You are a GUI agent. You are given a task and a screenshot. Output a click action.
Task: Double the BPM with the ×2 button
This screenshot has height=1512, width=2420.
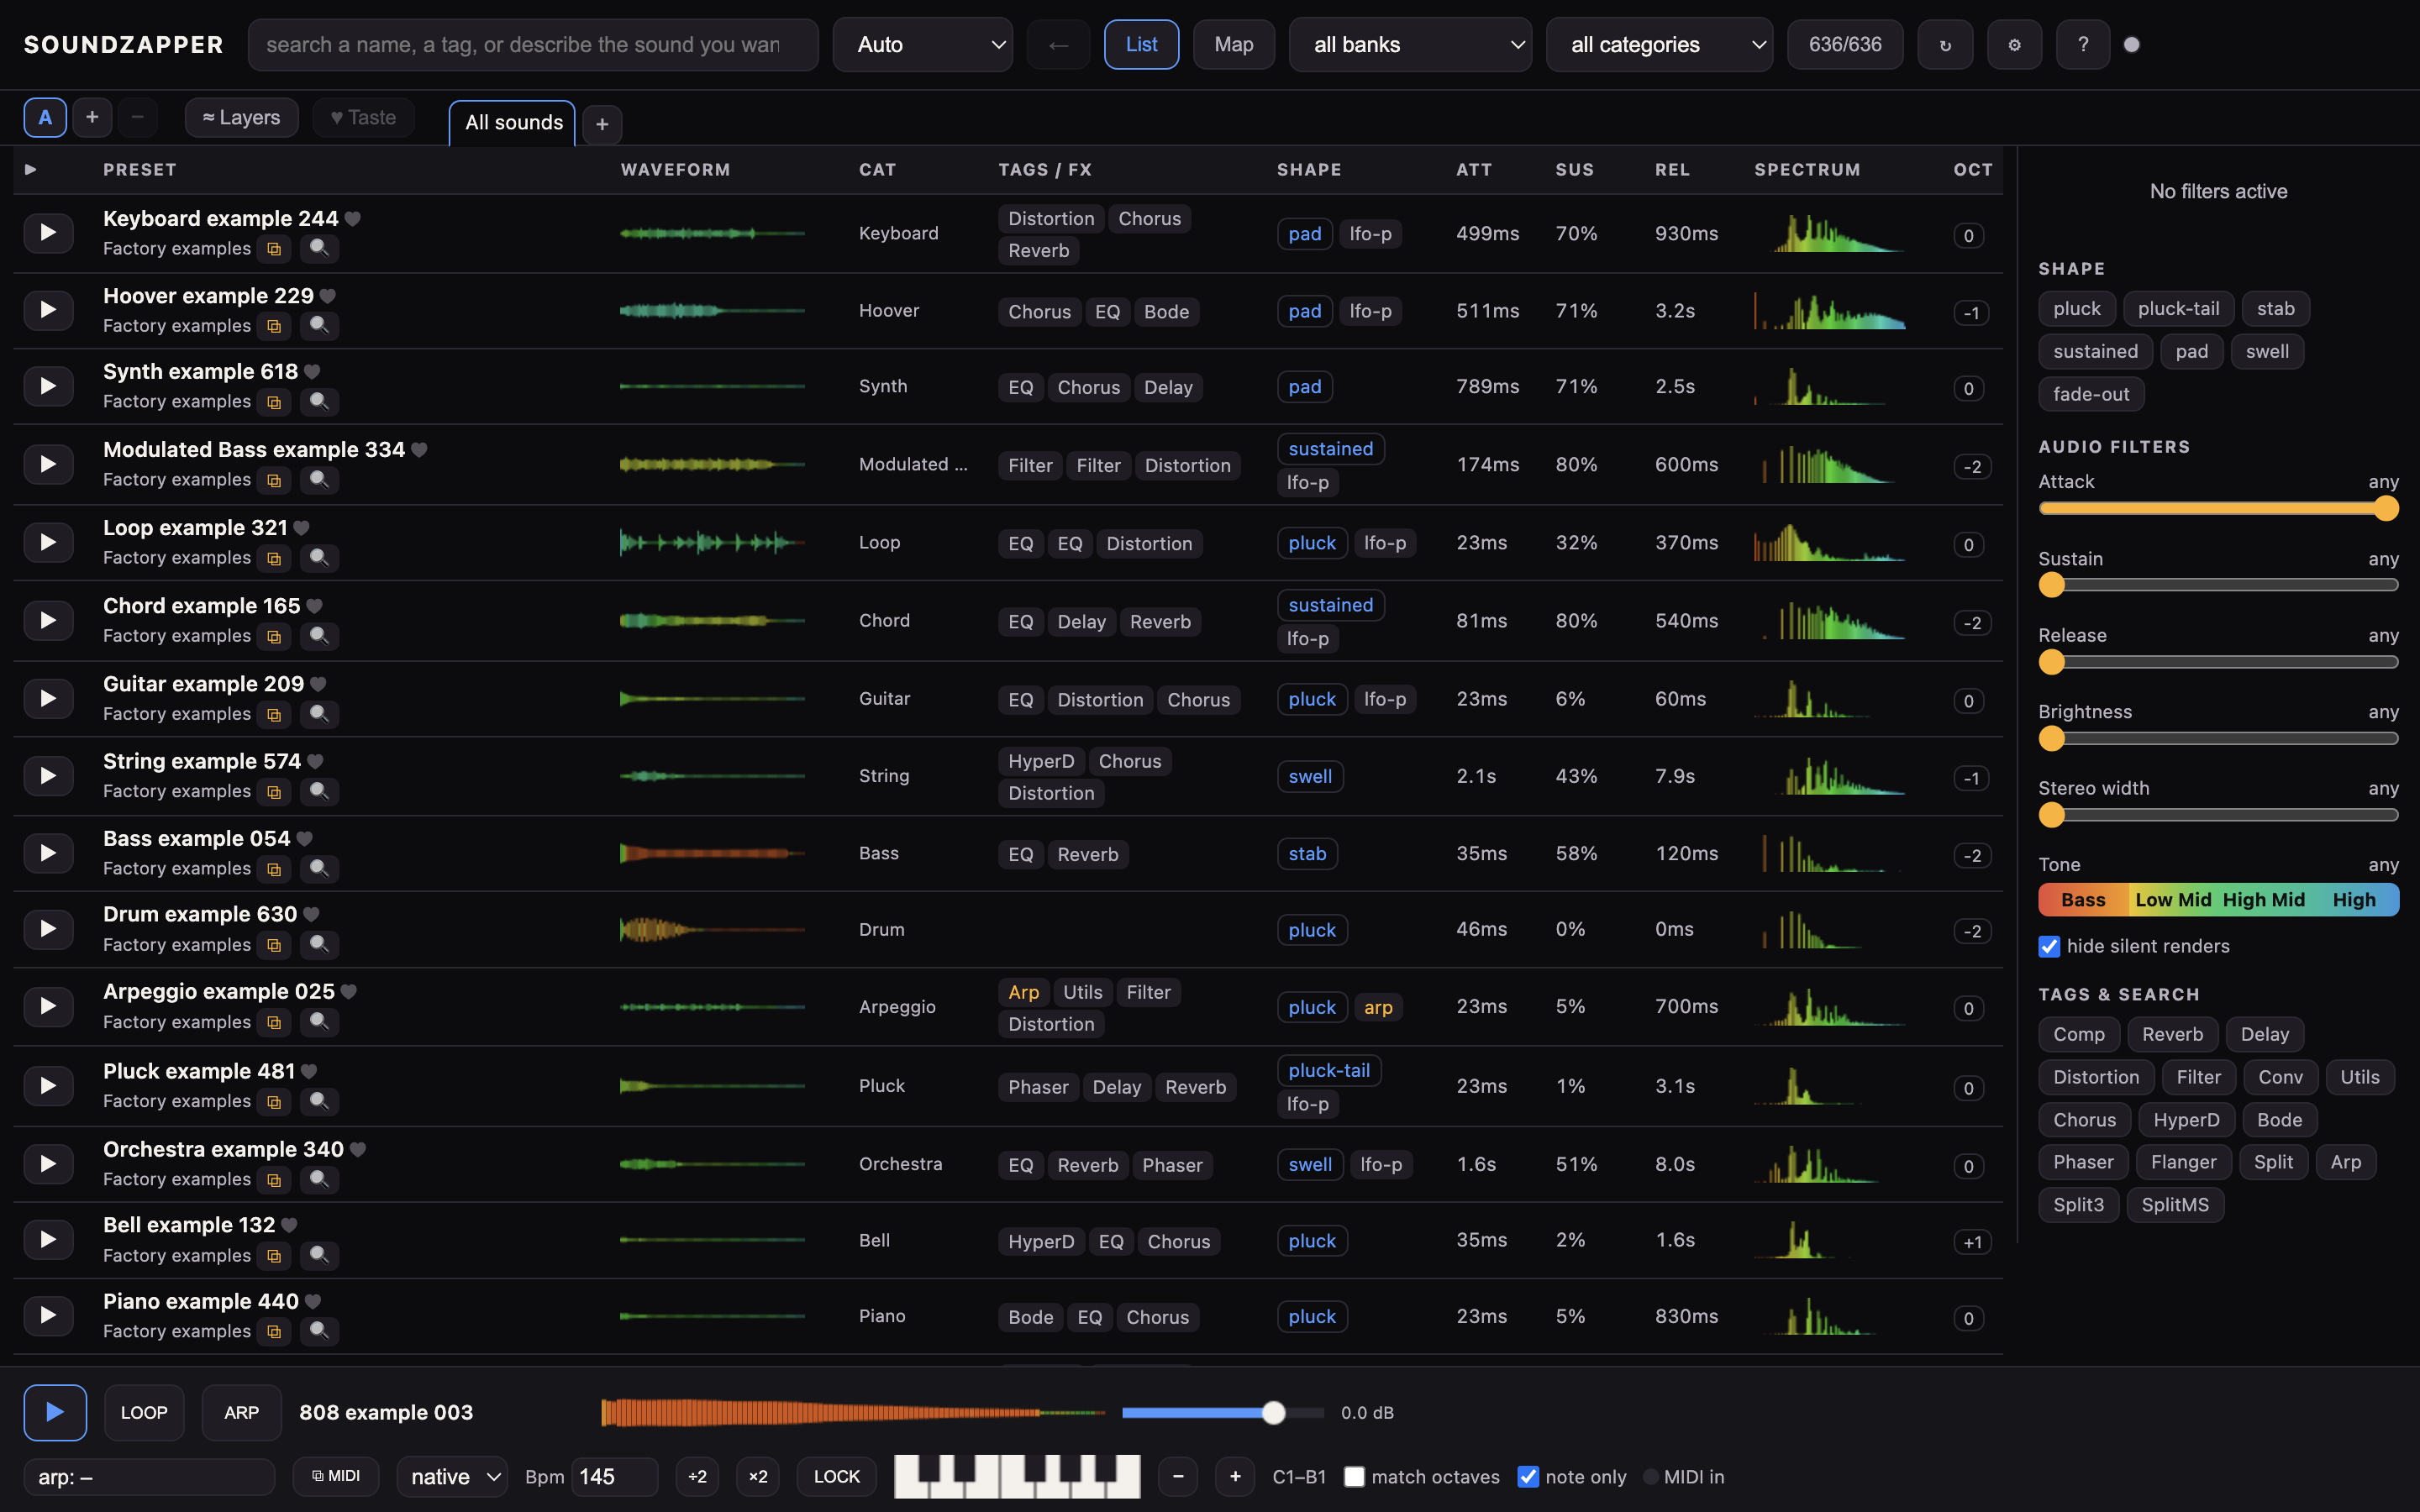pos(758,1476)
